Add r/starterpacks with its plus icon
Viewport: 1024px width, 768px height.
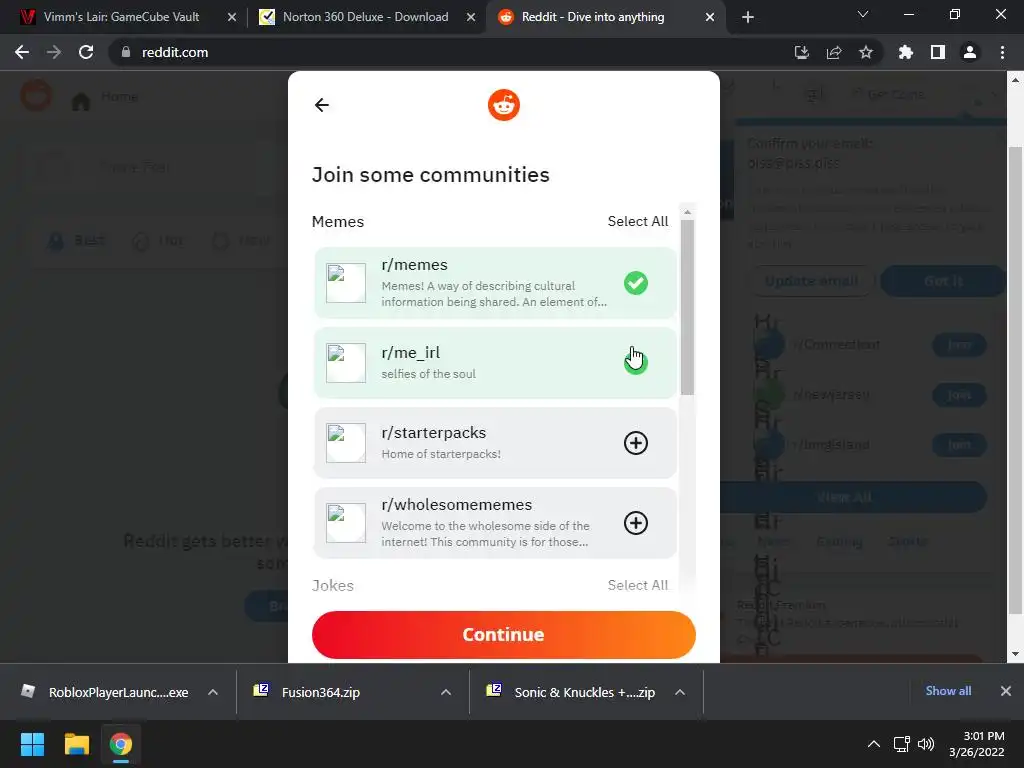(635, 443)
